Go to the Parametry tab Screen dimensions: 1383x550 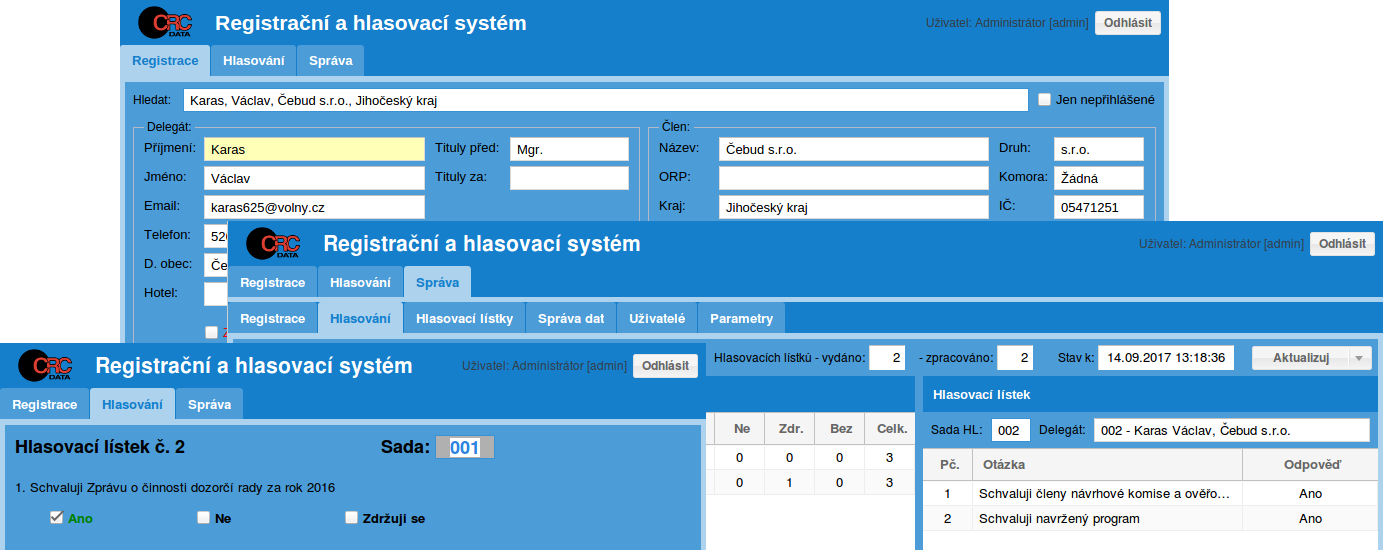click(x=741, y=319)
